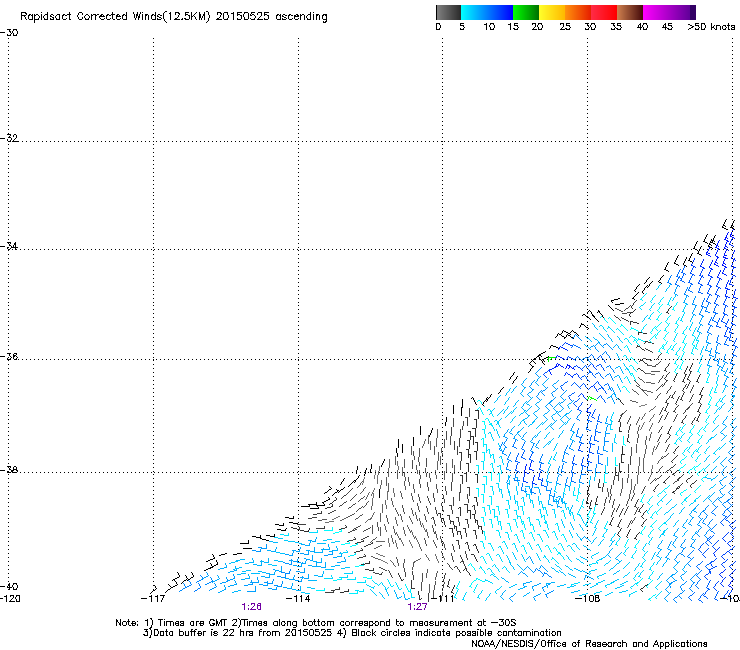Click the '10' legend scale label
Viewport: 740px width, 650px height.
click(489, 27)
